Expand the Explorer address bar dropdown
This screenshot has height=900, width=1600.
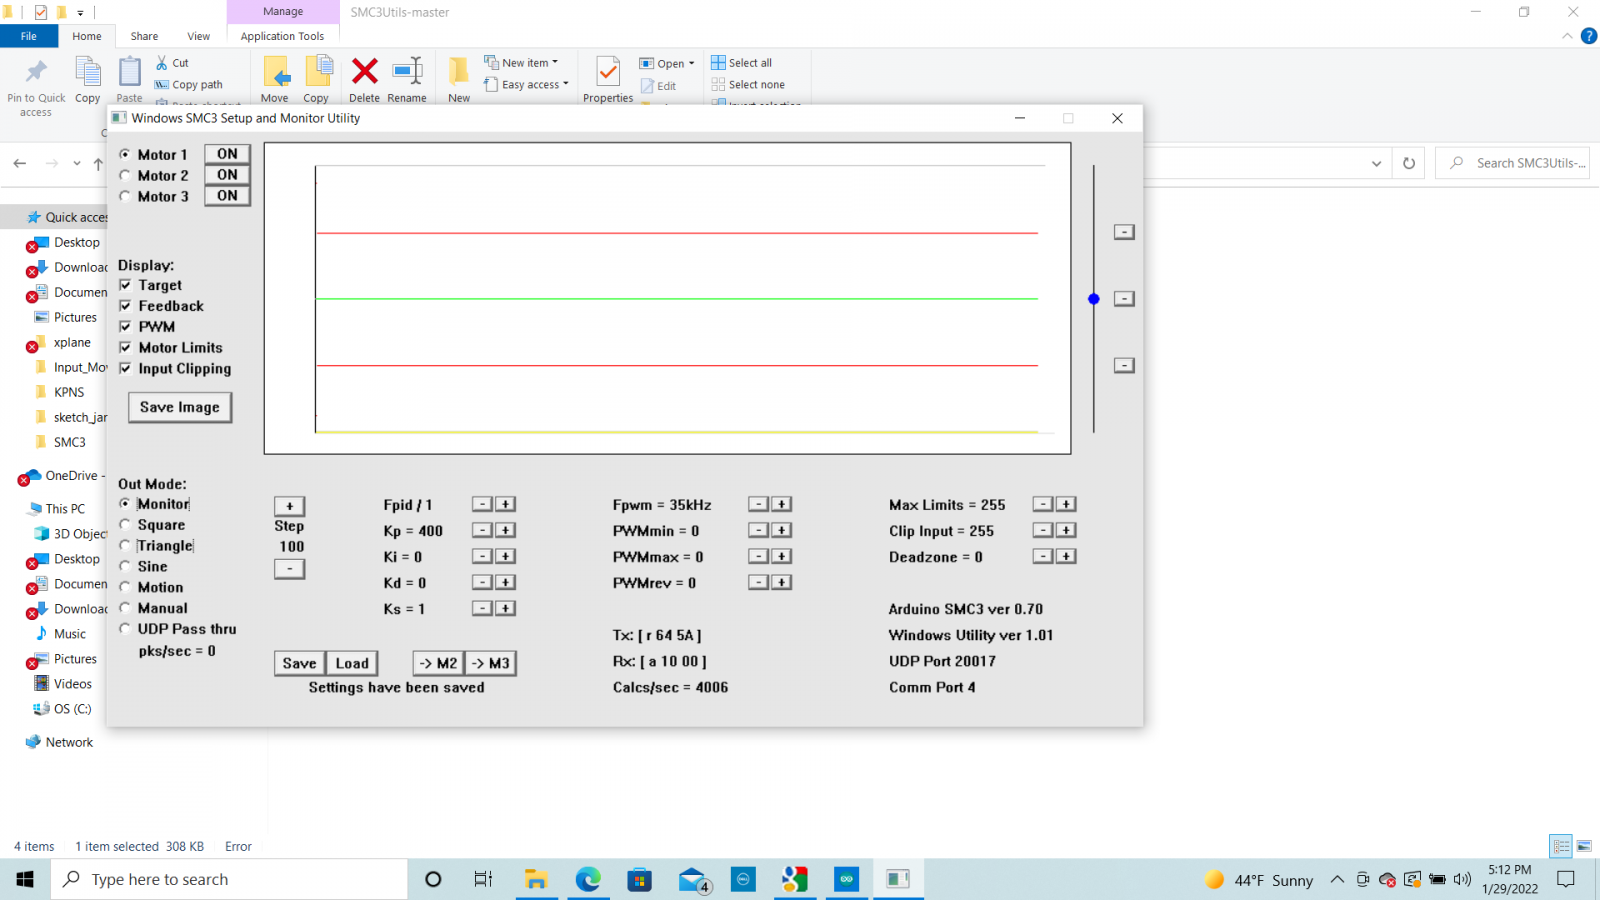tap(1377, 163)
